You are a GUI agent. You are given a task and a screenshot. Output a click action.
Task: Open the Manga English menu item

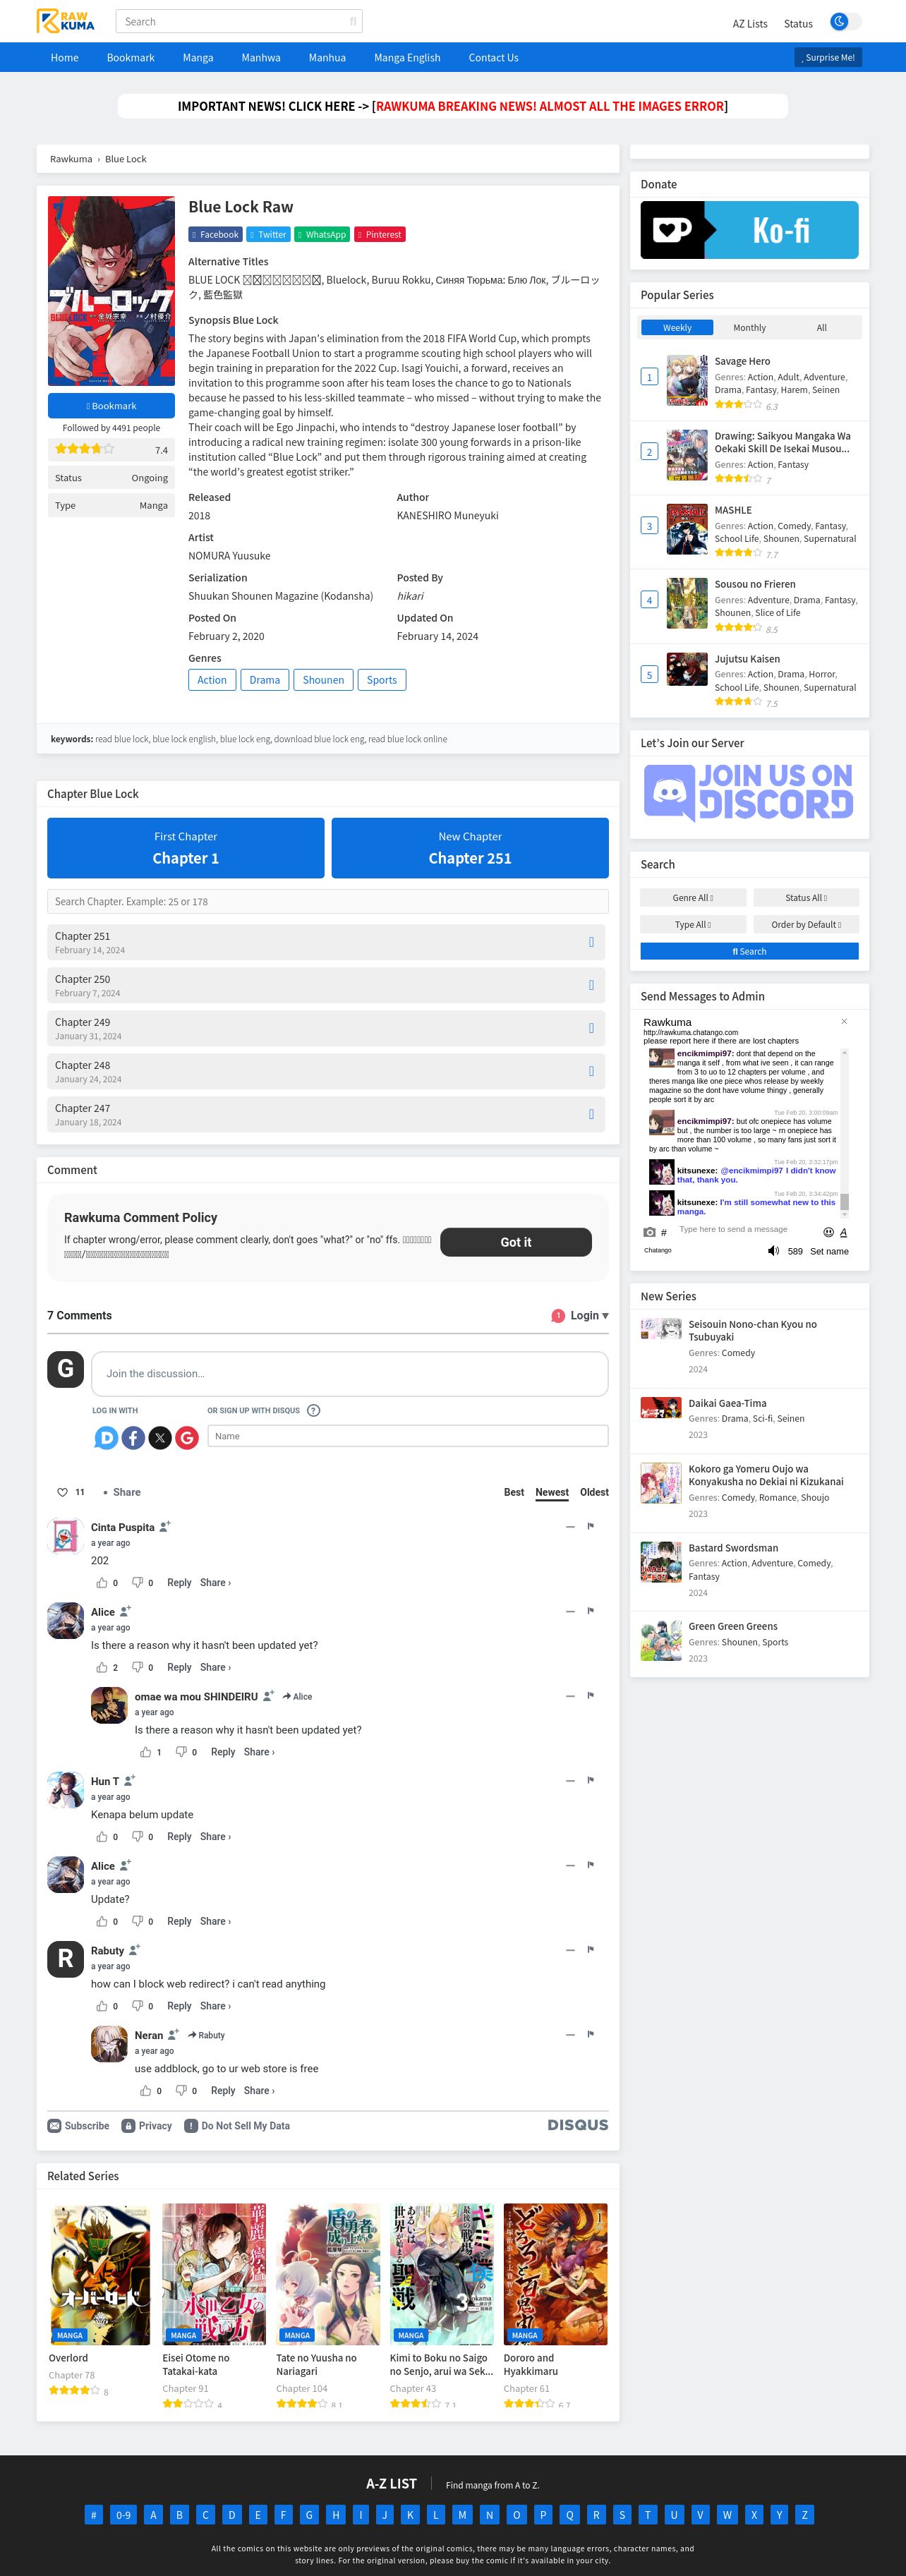(x=407, y=57)
